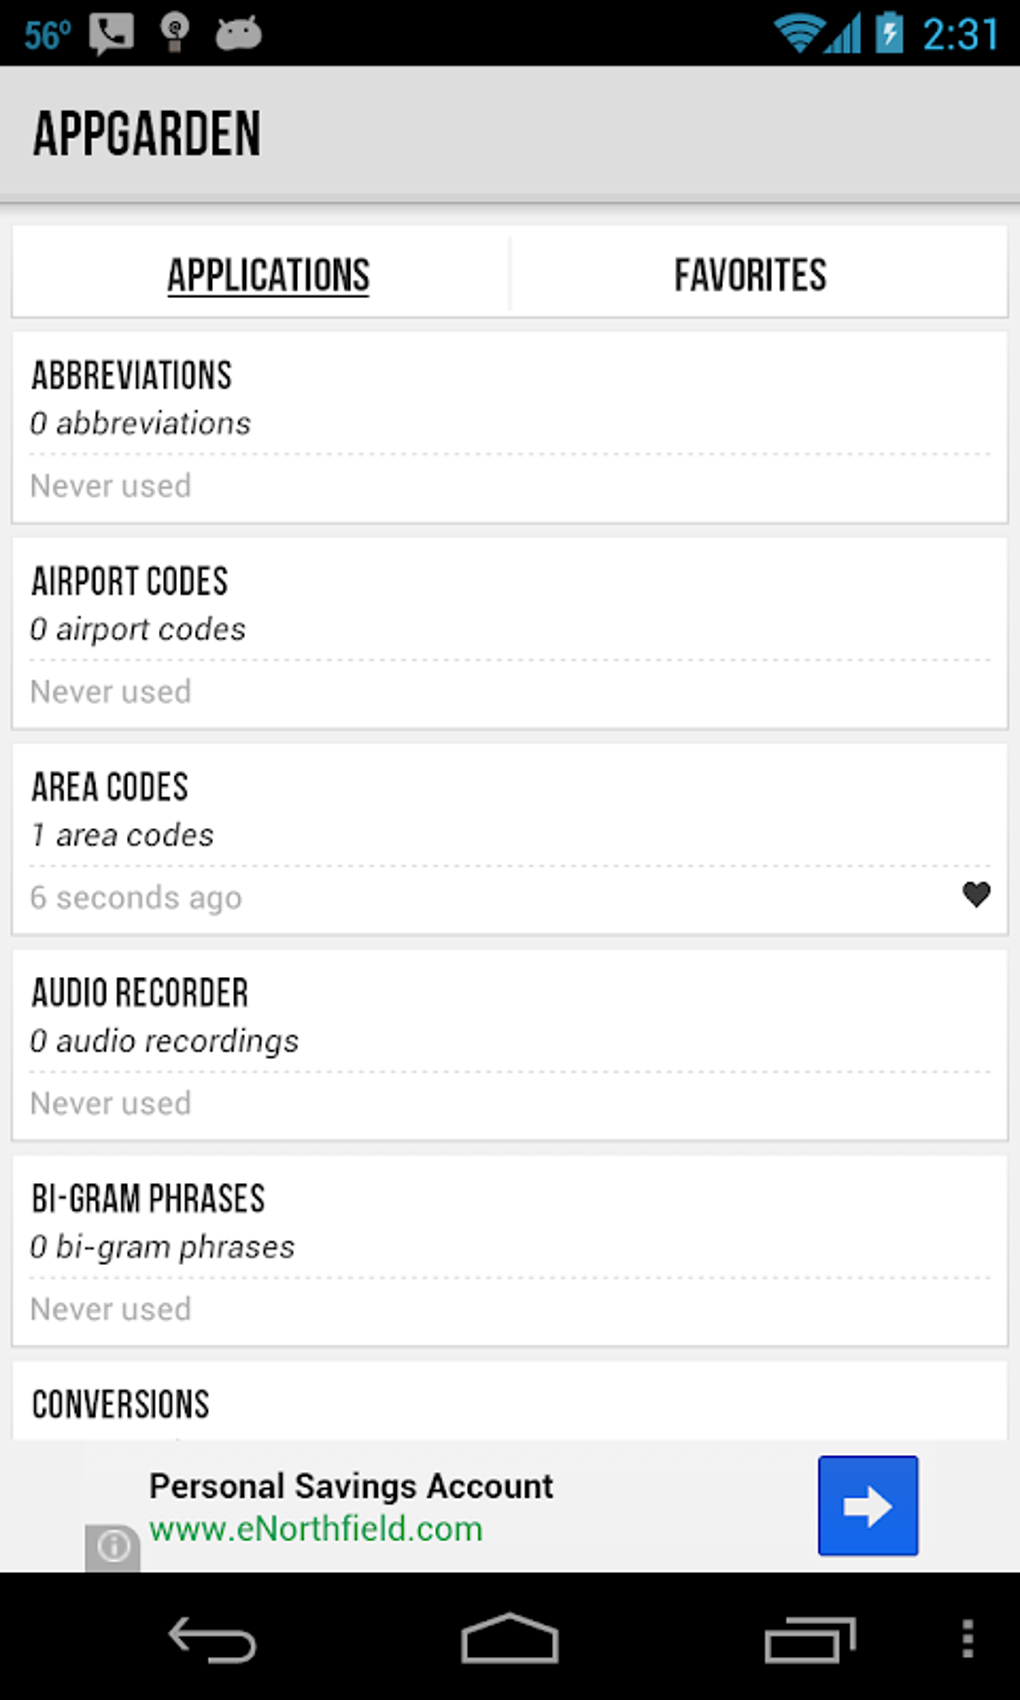Image resolution: width=1020 pixels, height=1700 pixels.
Task: Tap the battery charging status icon
Action: point(888,33)
